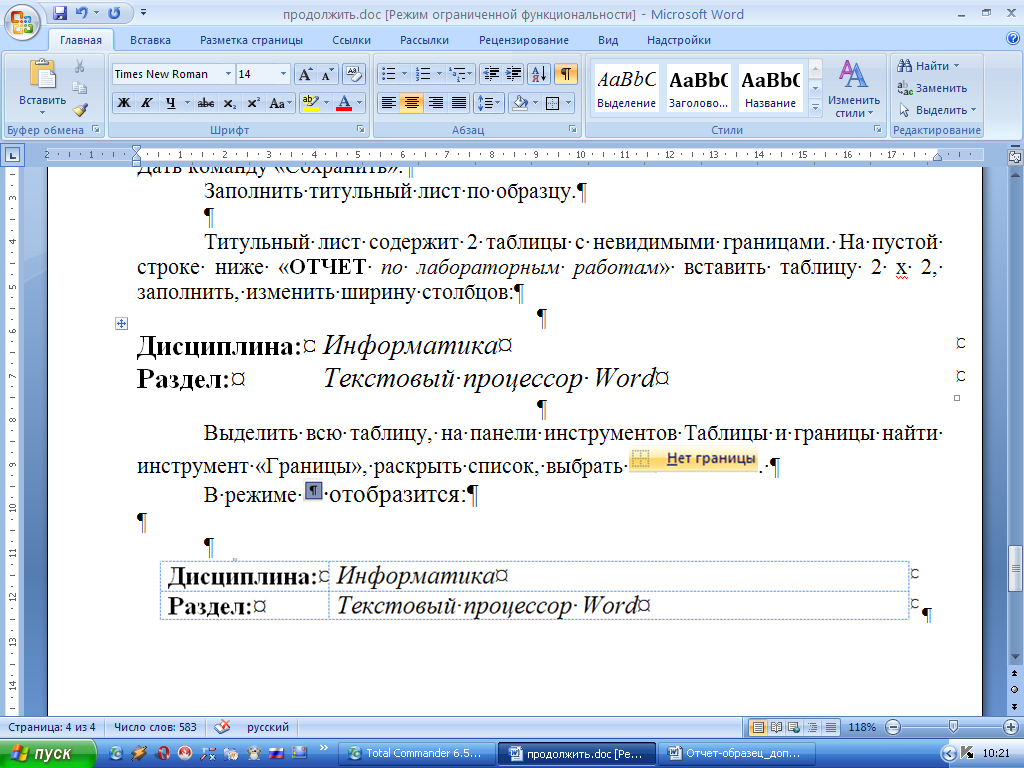Apply the Выделение style
The height and width of the screenshot is (768, 1024).
coord(626,88)
